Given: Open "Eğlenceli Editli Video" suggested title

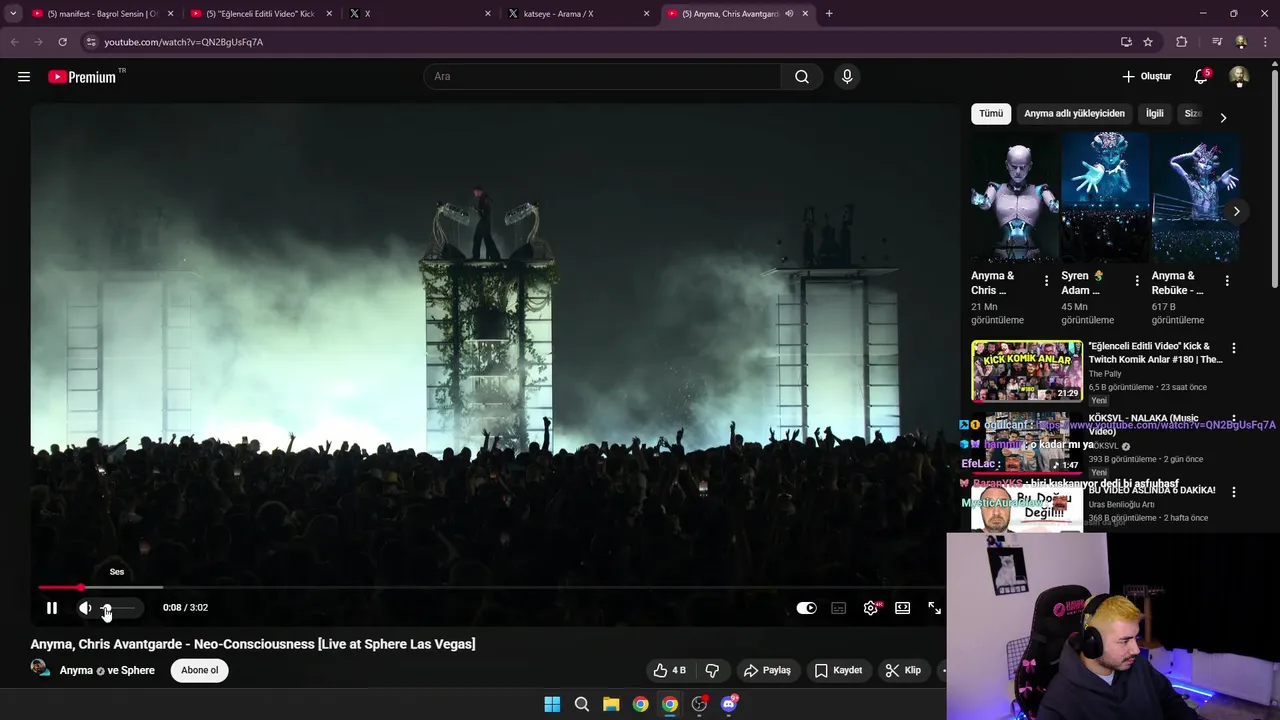Looking at the screenshot, I should [1155, 352].
